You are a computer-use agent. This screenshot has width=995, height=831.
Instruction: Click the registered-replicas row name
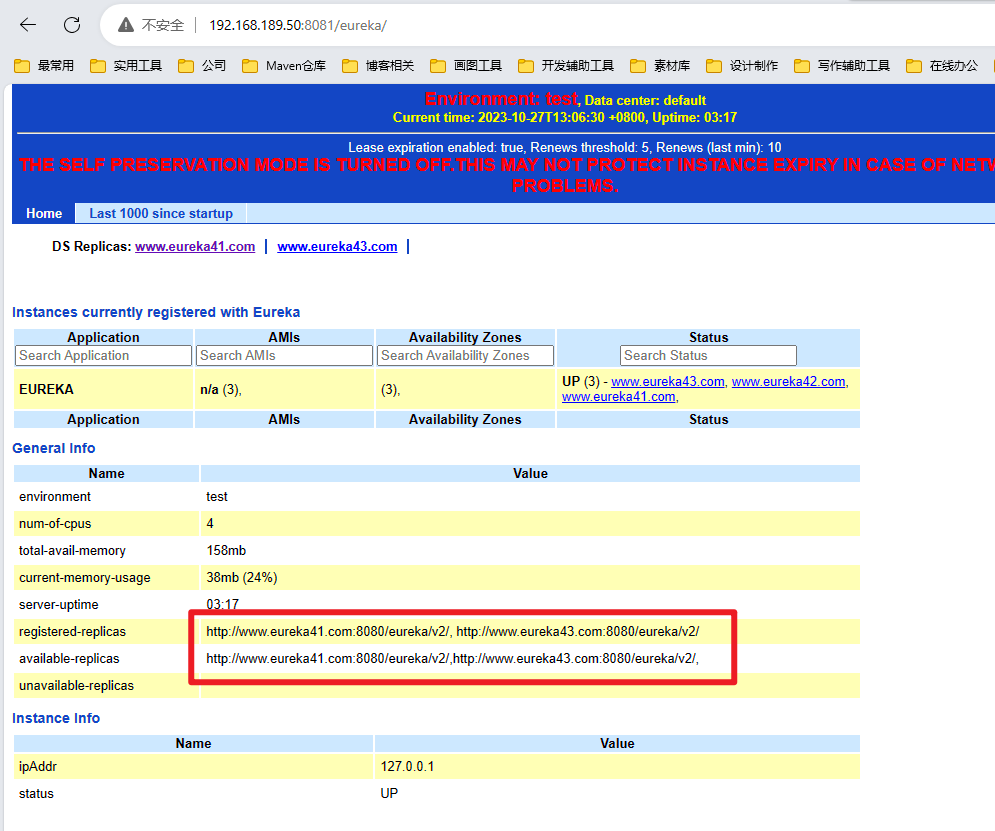[72, 631]
